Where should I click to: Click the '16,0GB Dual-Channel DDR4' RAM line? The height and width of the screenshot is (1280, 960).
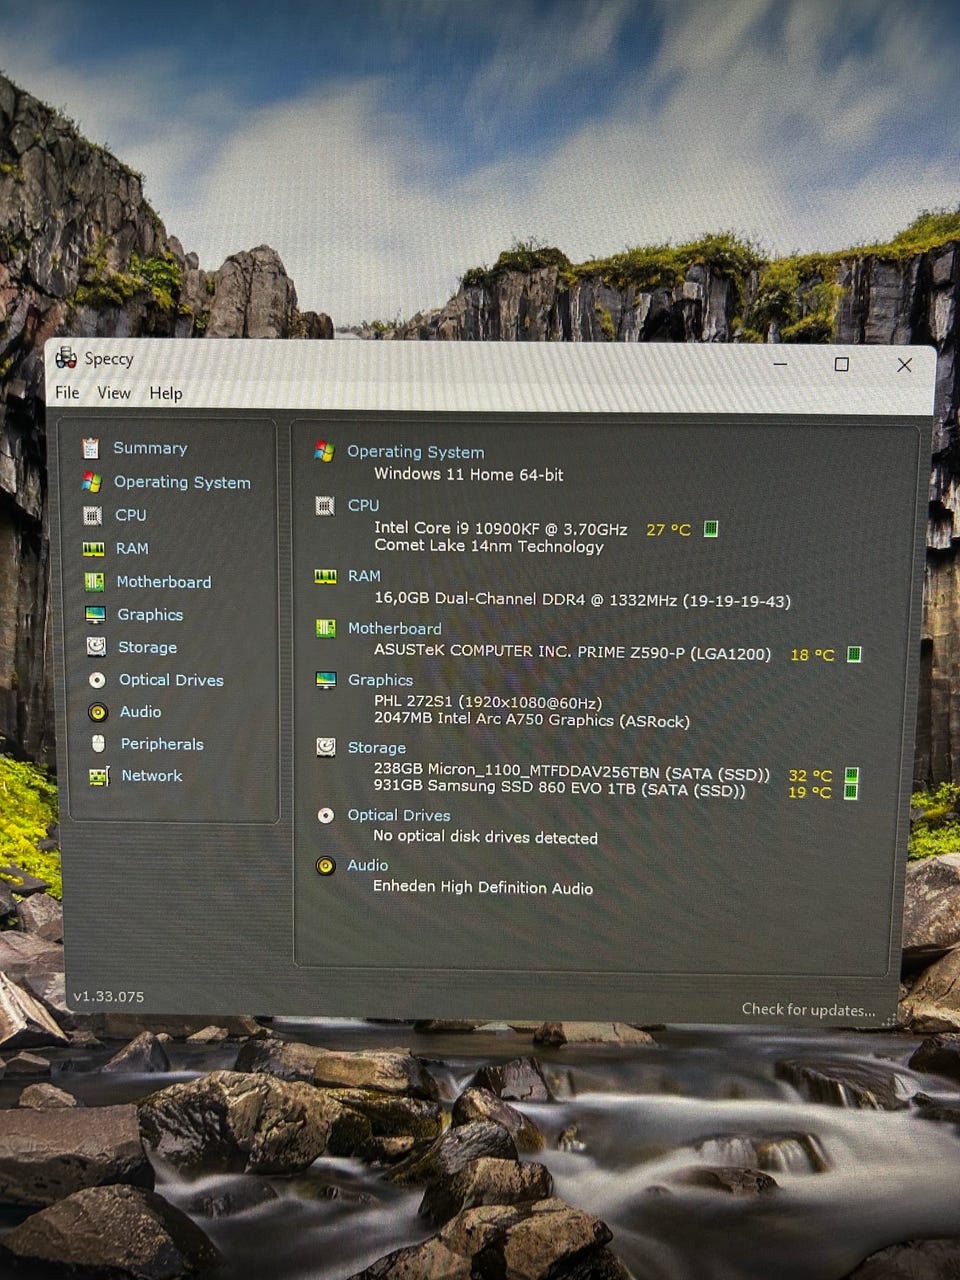point(582,600)
